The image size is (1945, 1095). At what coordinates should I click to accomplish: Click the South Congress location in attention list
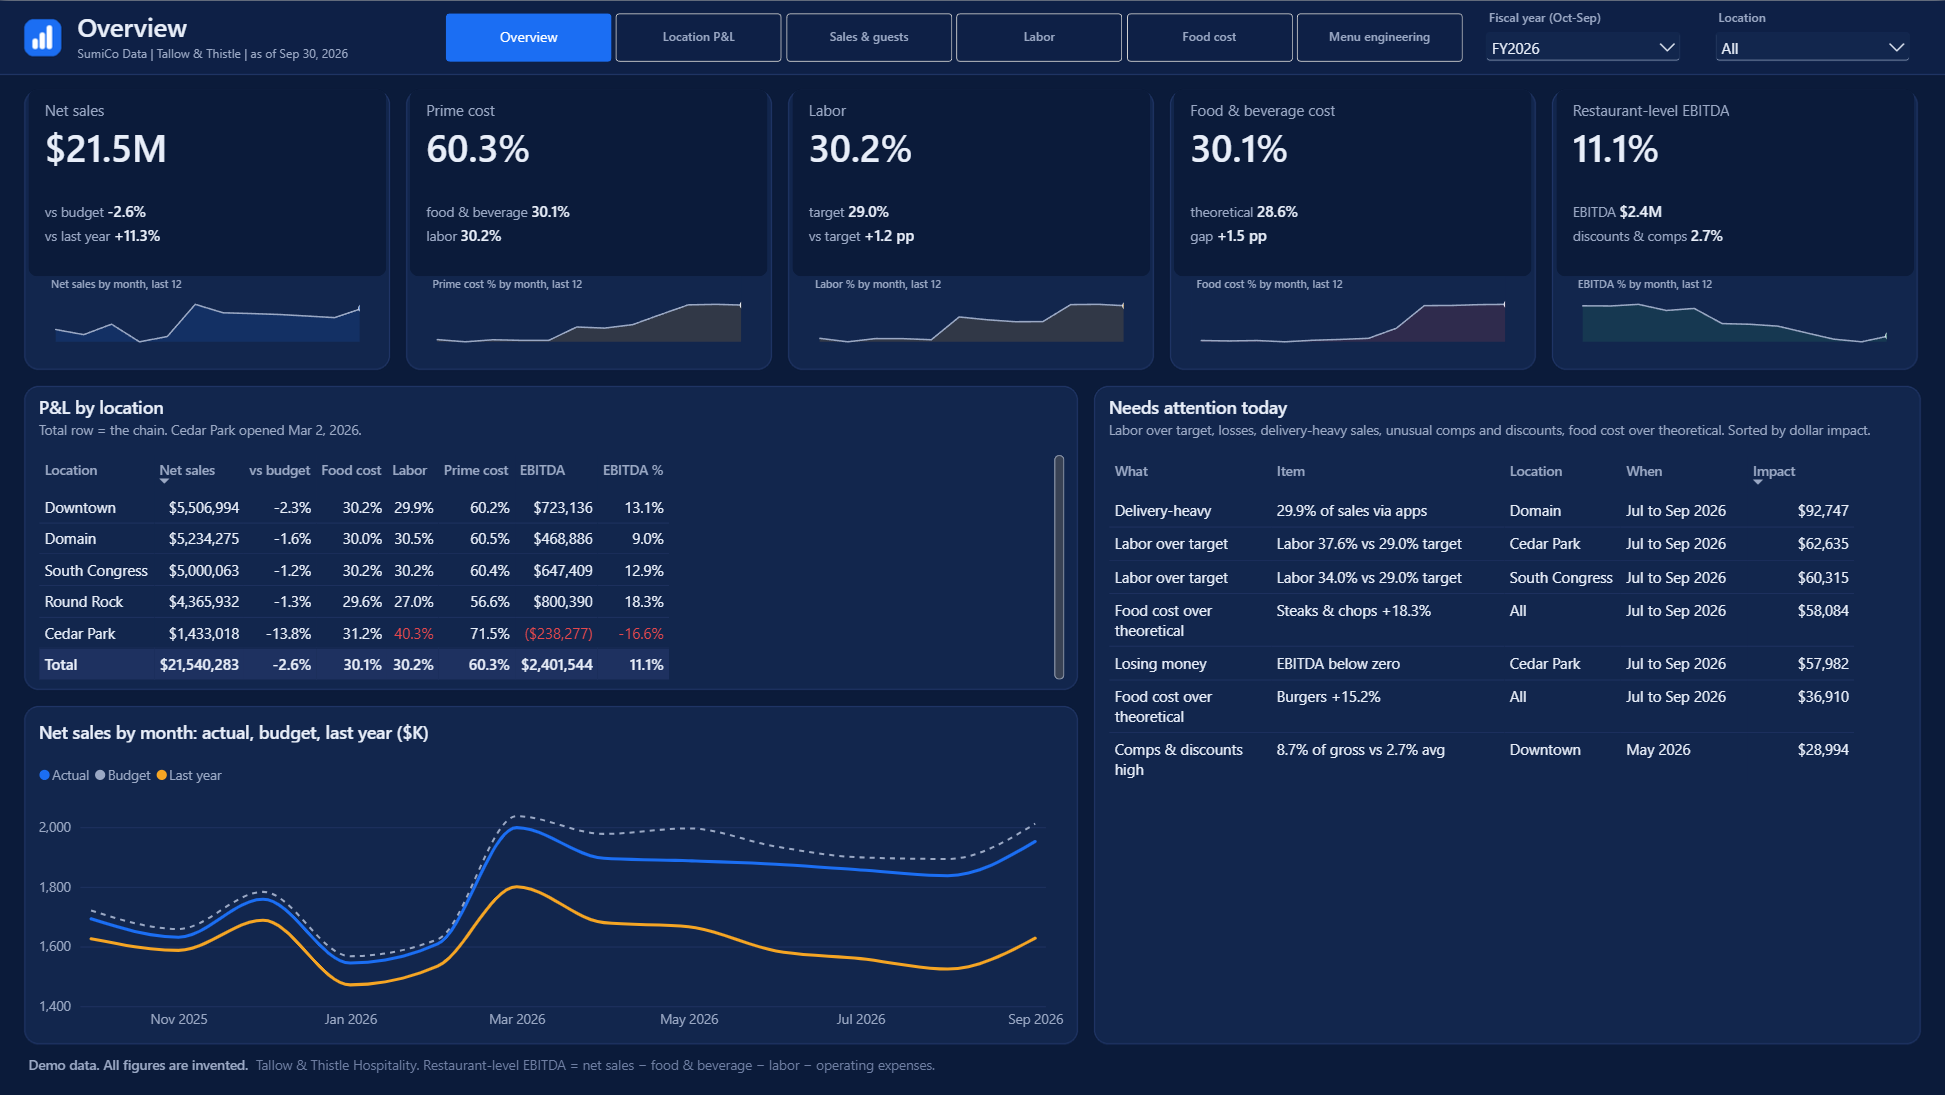(1561, 578)
